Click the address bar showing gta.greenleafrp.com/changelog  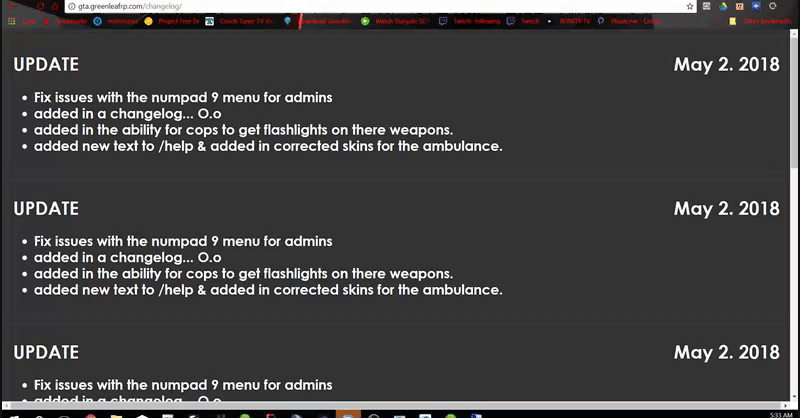click(x=380, y=6)
